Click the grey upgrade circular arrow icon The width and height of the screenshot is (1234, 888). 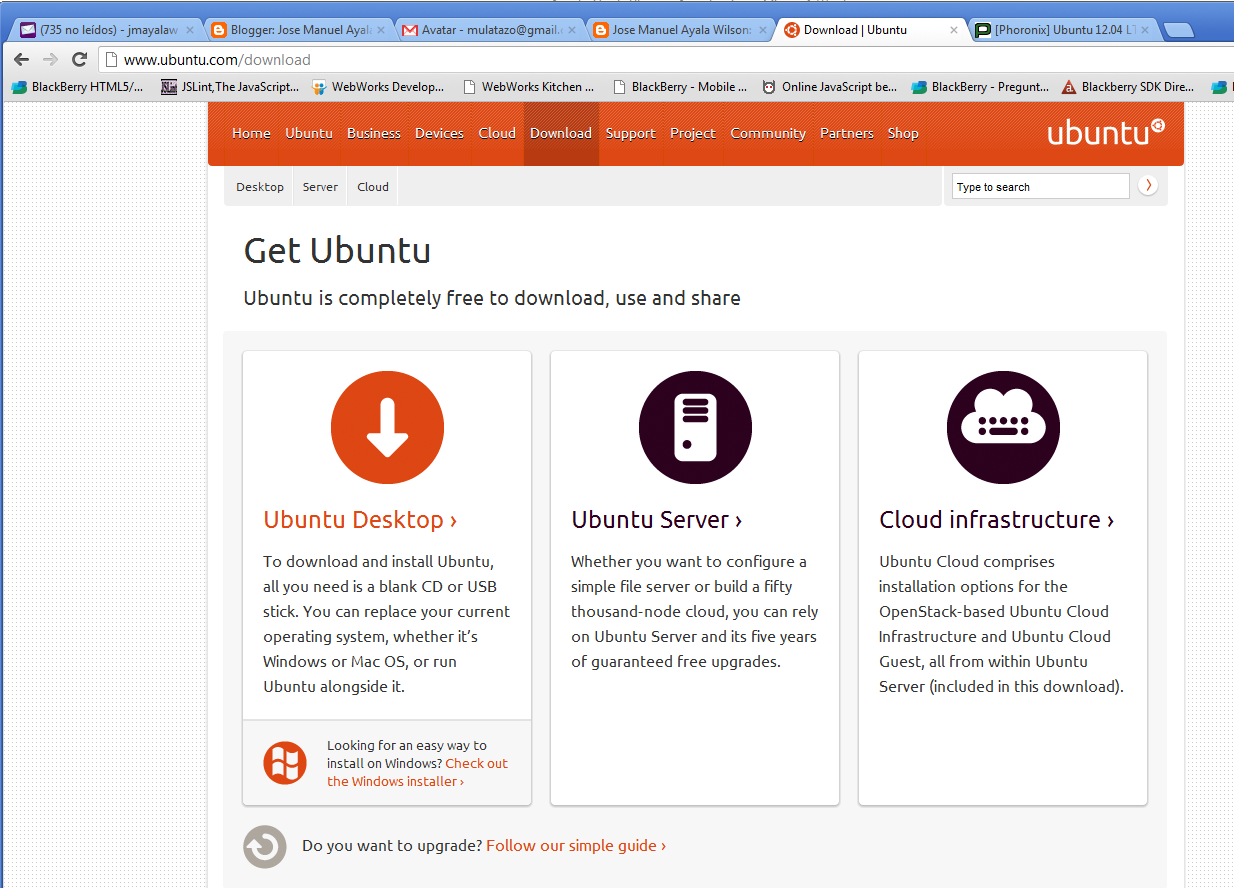tap(265, 847)
